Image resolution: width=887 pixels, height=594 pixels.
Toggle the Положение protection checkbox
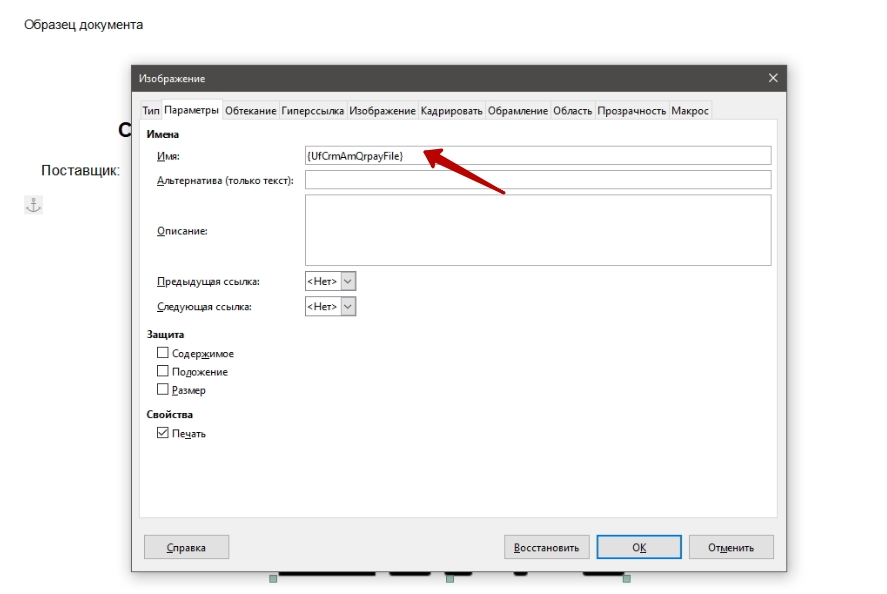[163, 371]
